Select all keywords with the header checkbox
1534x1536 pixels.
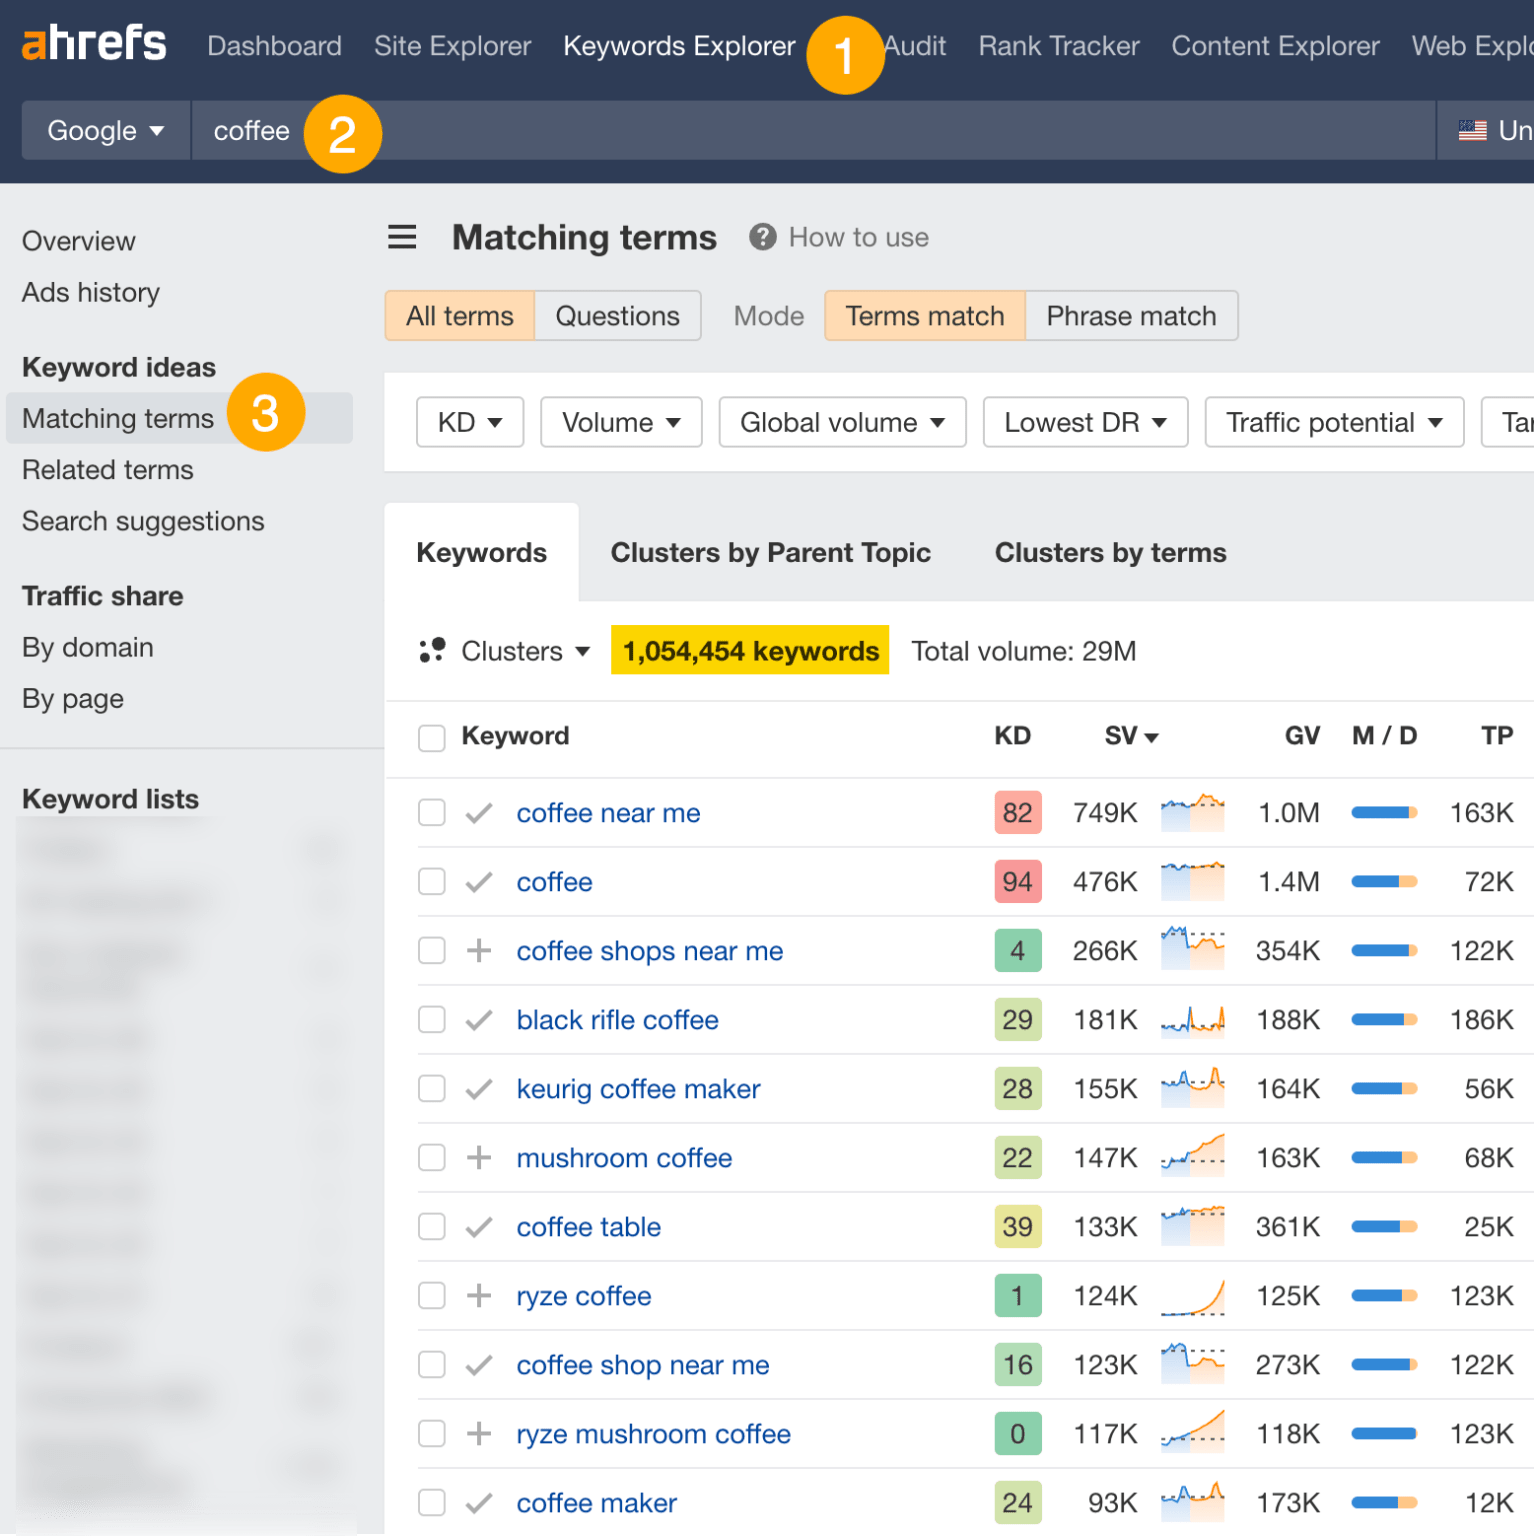[x=431, y=737]
